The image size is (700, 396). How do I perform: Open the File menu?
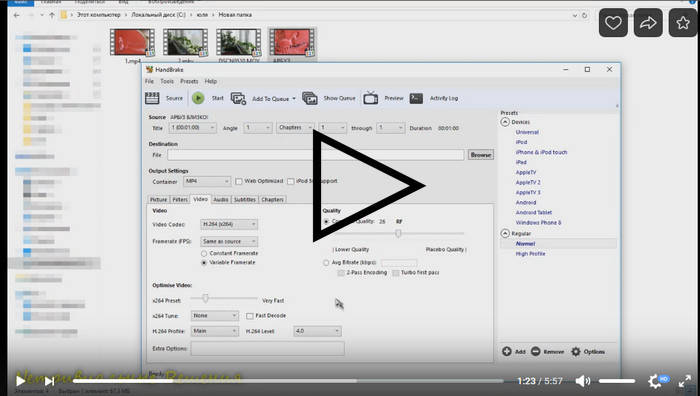point(149,81)
